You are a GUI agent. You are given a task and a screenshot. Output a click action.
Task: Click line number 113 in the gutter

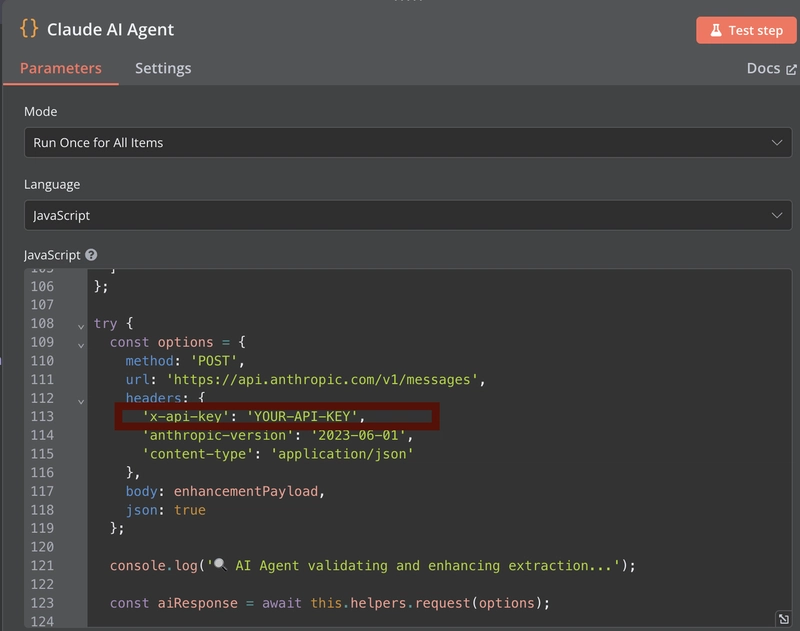point(42,416)
